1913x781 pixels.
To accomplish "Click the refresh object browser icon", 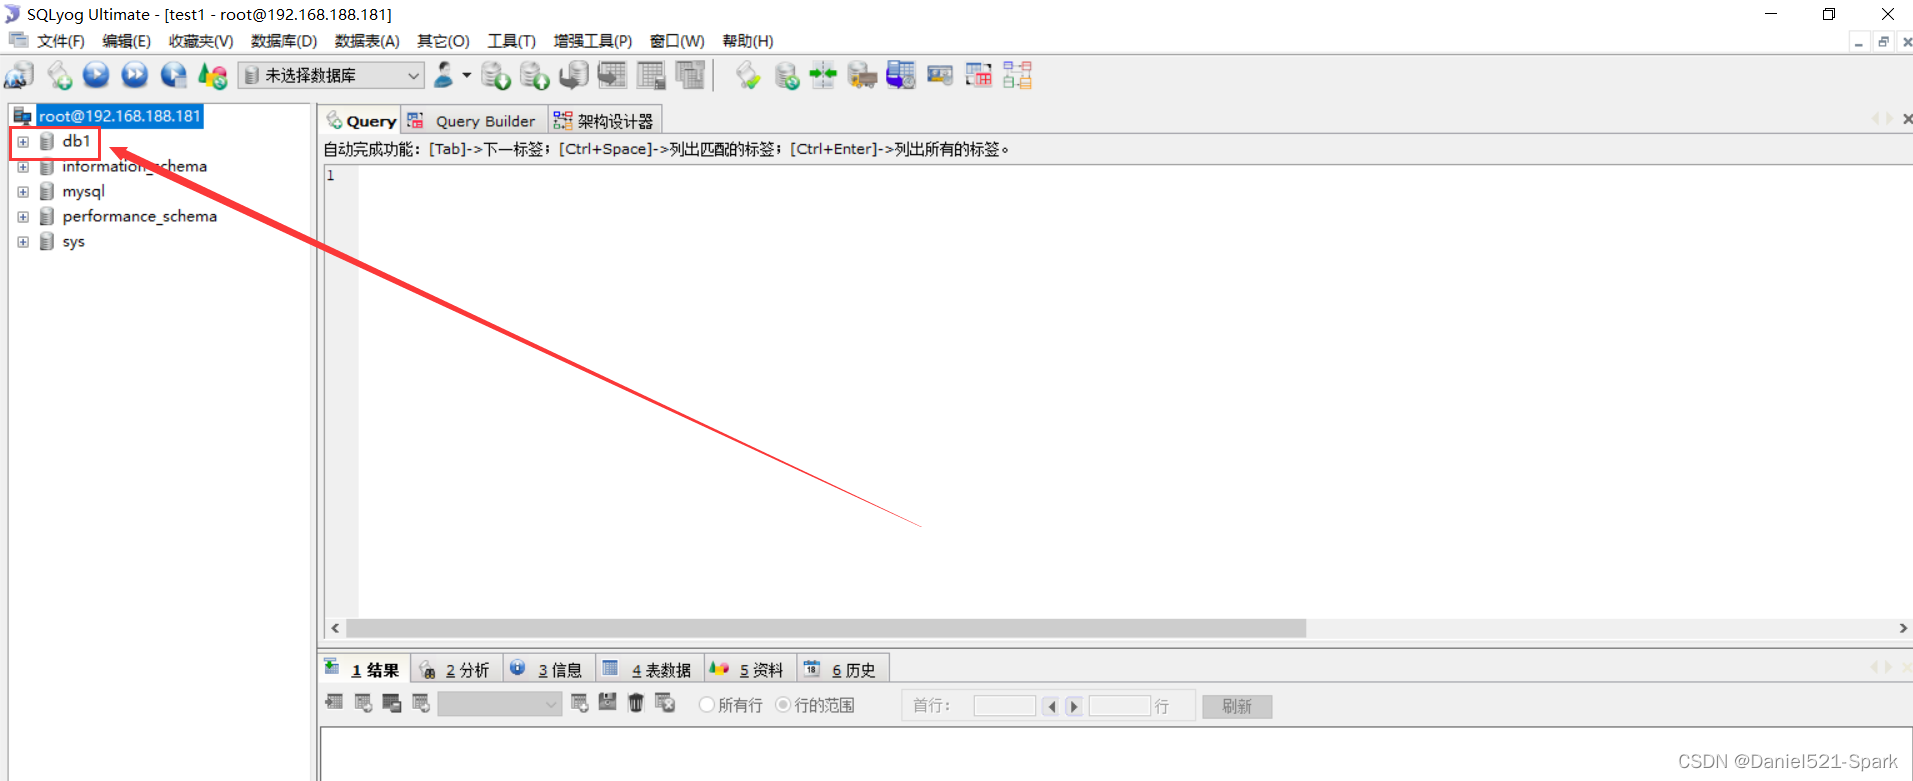I will tap(213, 75).
